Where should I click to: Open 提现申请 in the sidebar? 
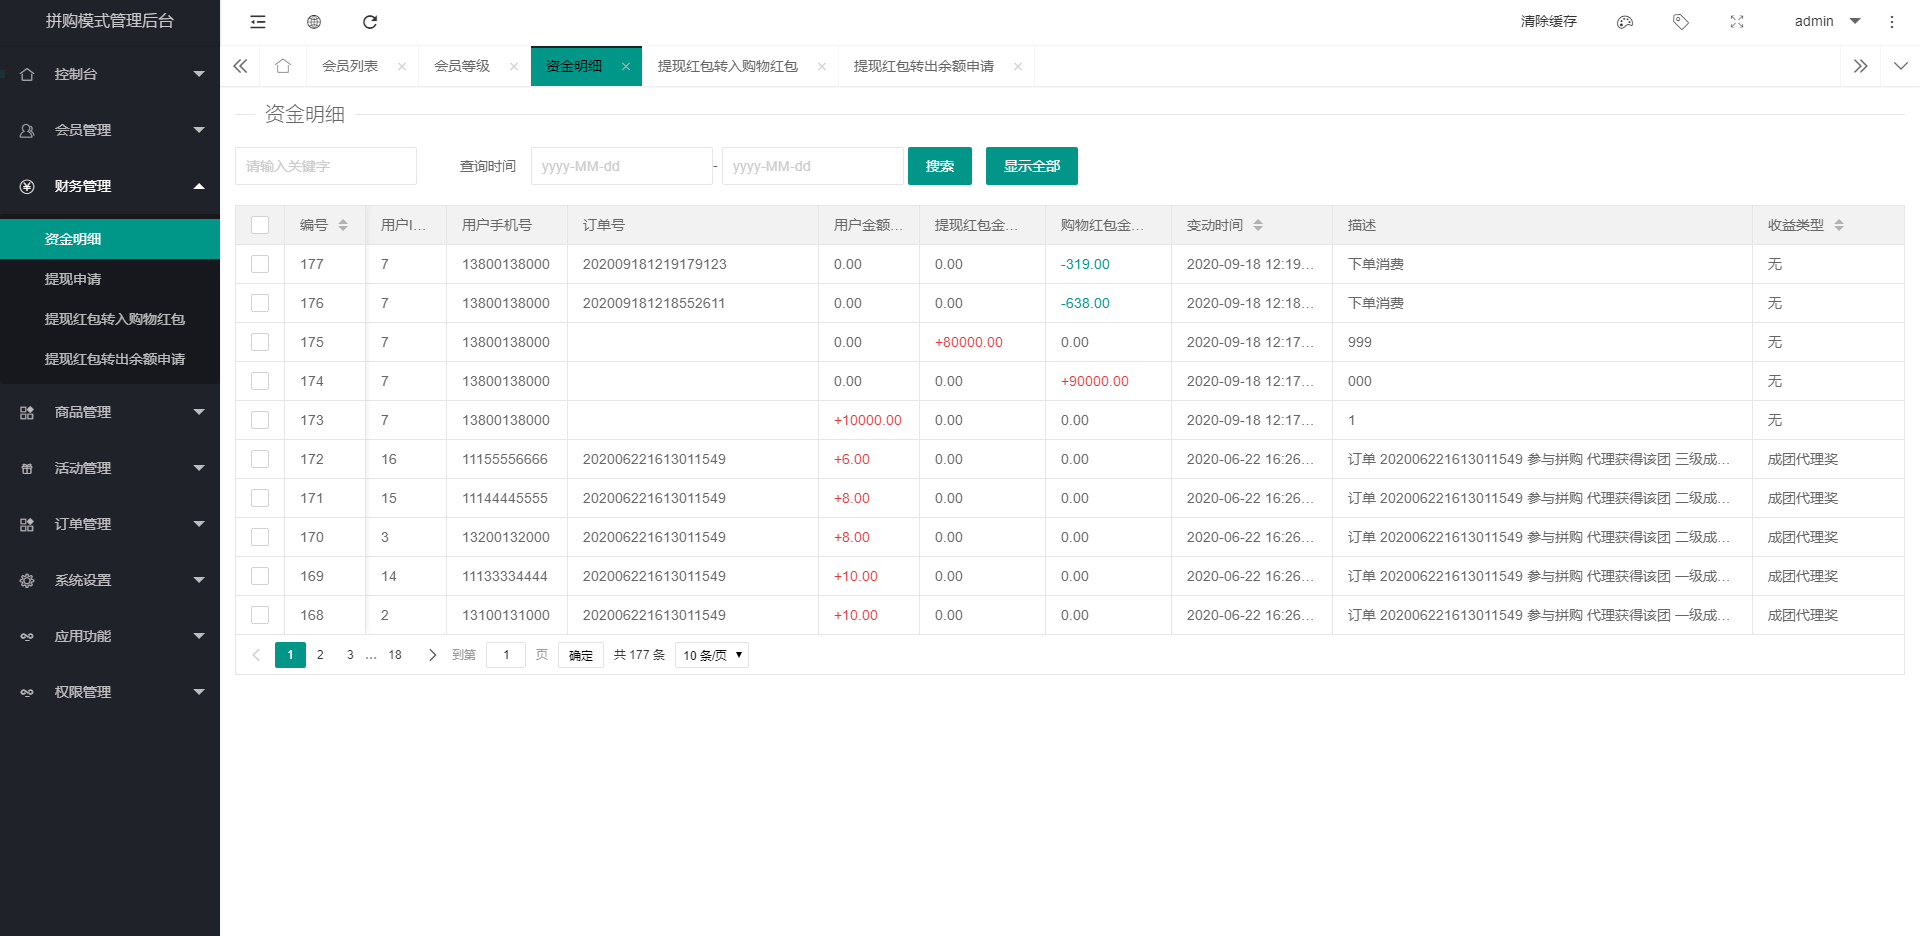[73, 279]
